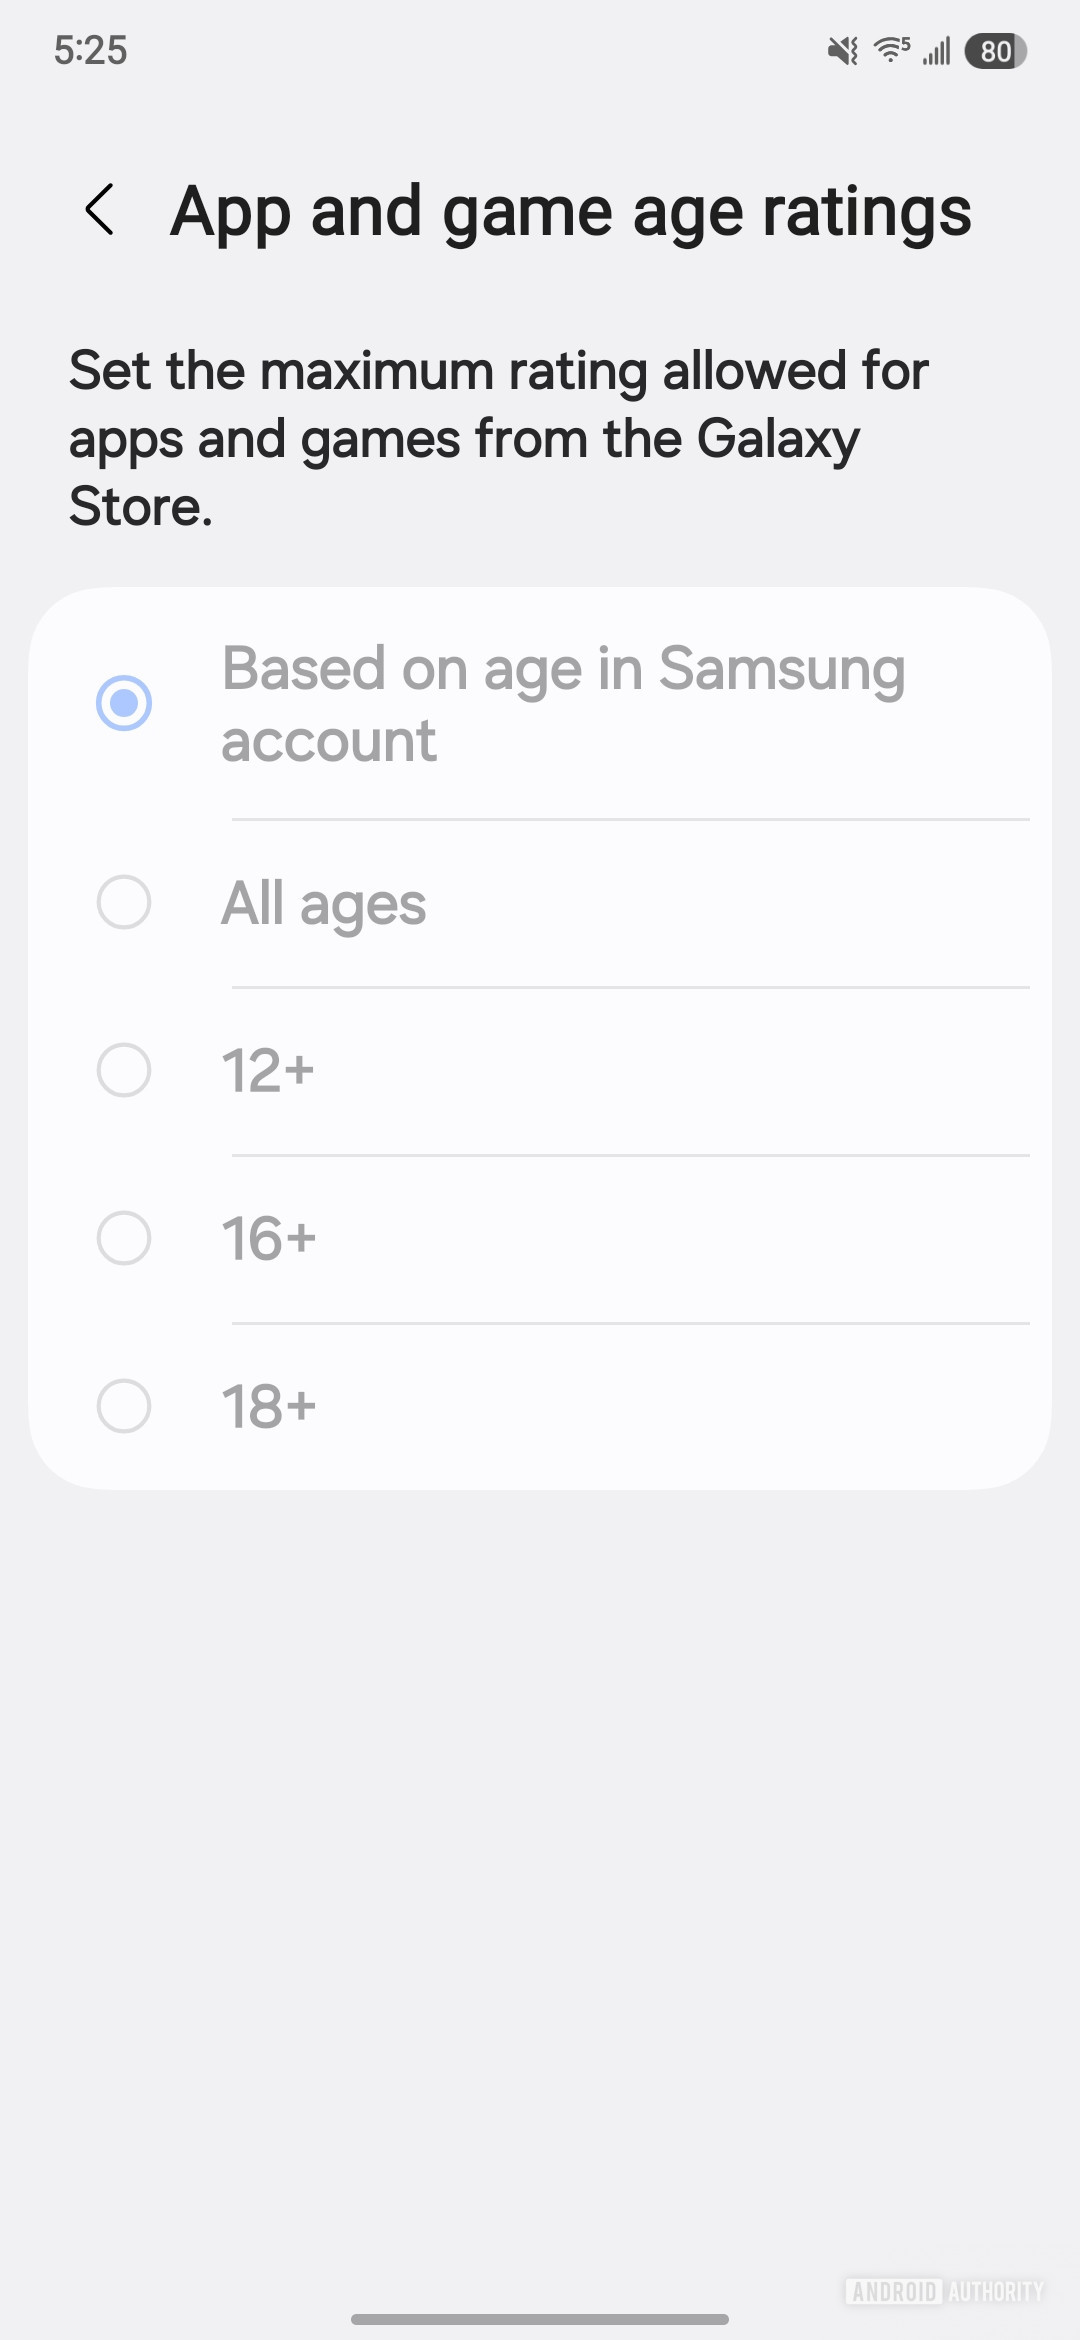This screenshot has height=2340, width=1080.
Task: Tap the cellular signal strength icon
Action: point(937,50)
